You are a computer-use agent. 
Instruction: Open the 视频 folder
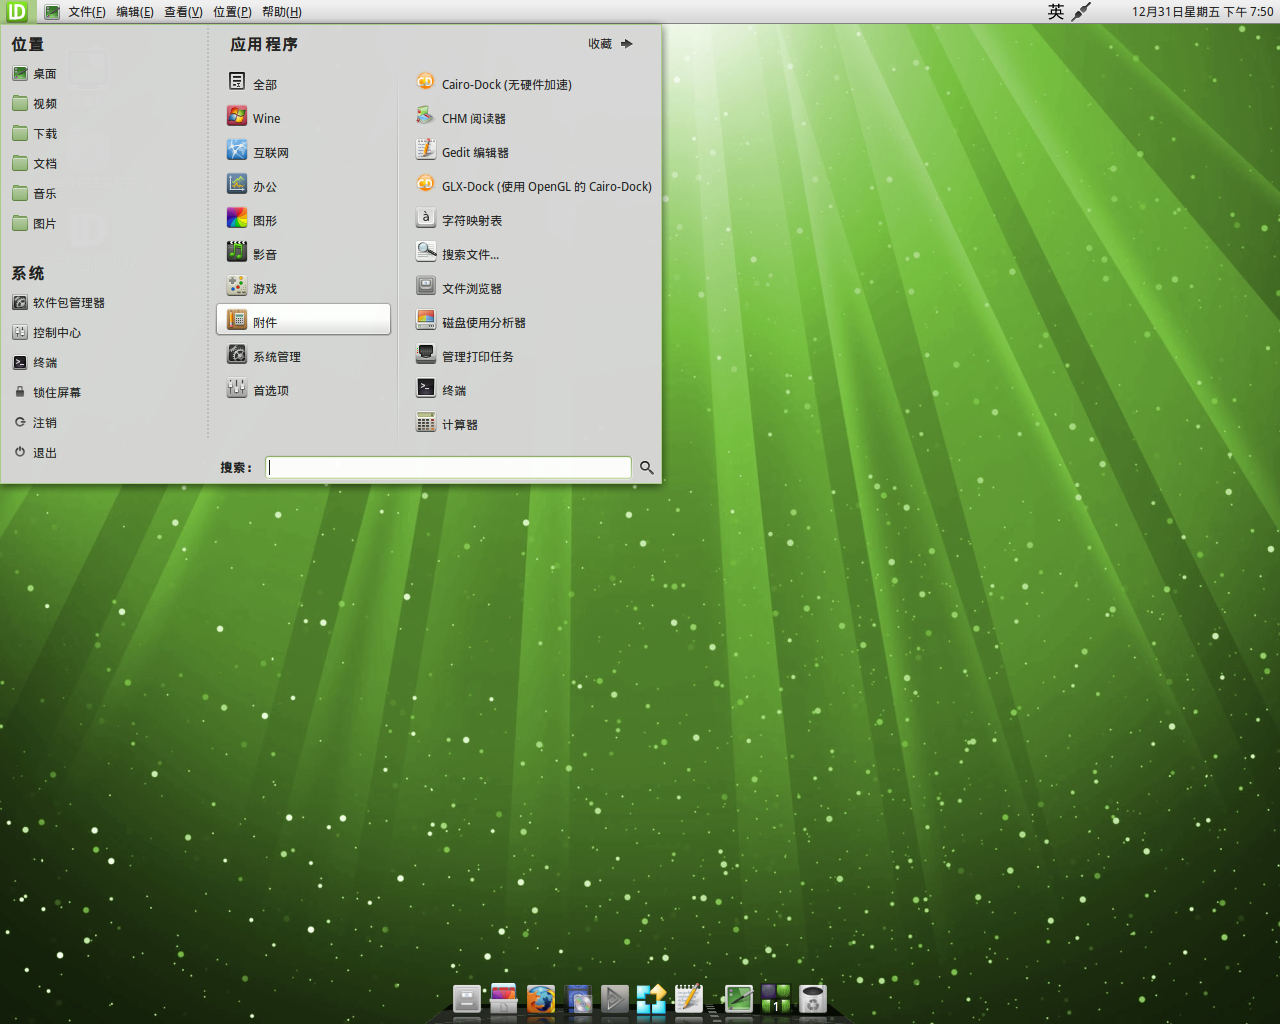click(35, 104)
